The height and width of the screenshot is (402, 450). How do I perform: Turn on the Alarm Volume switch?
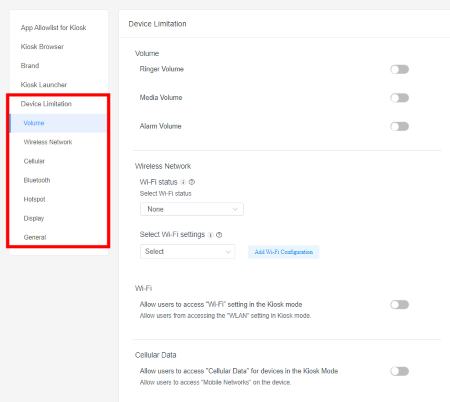coord(399,127)
